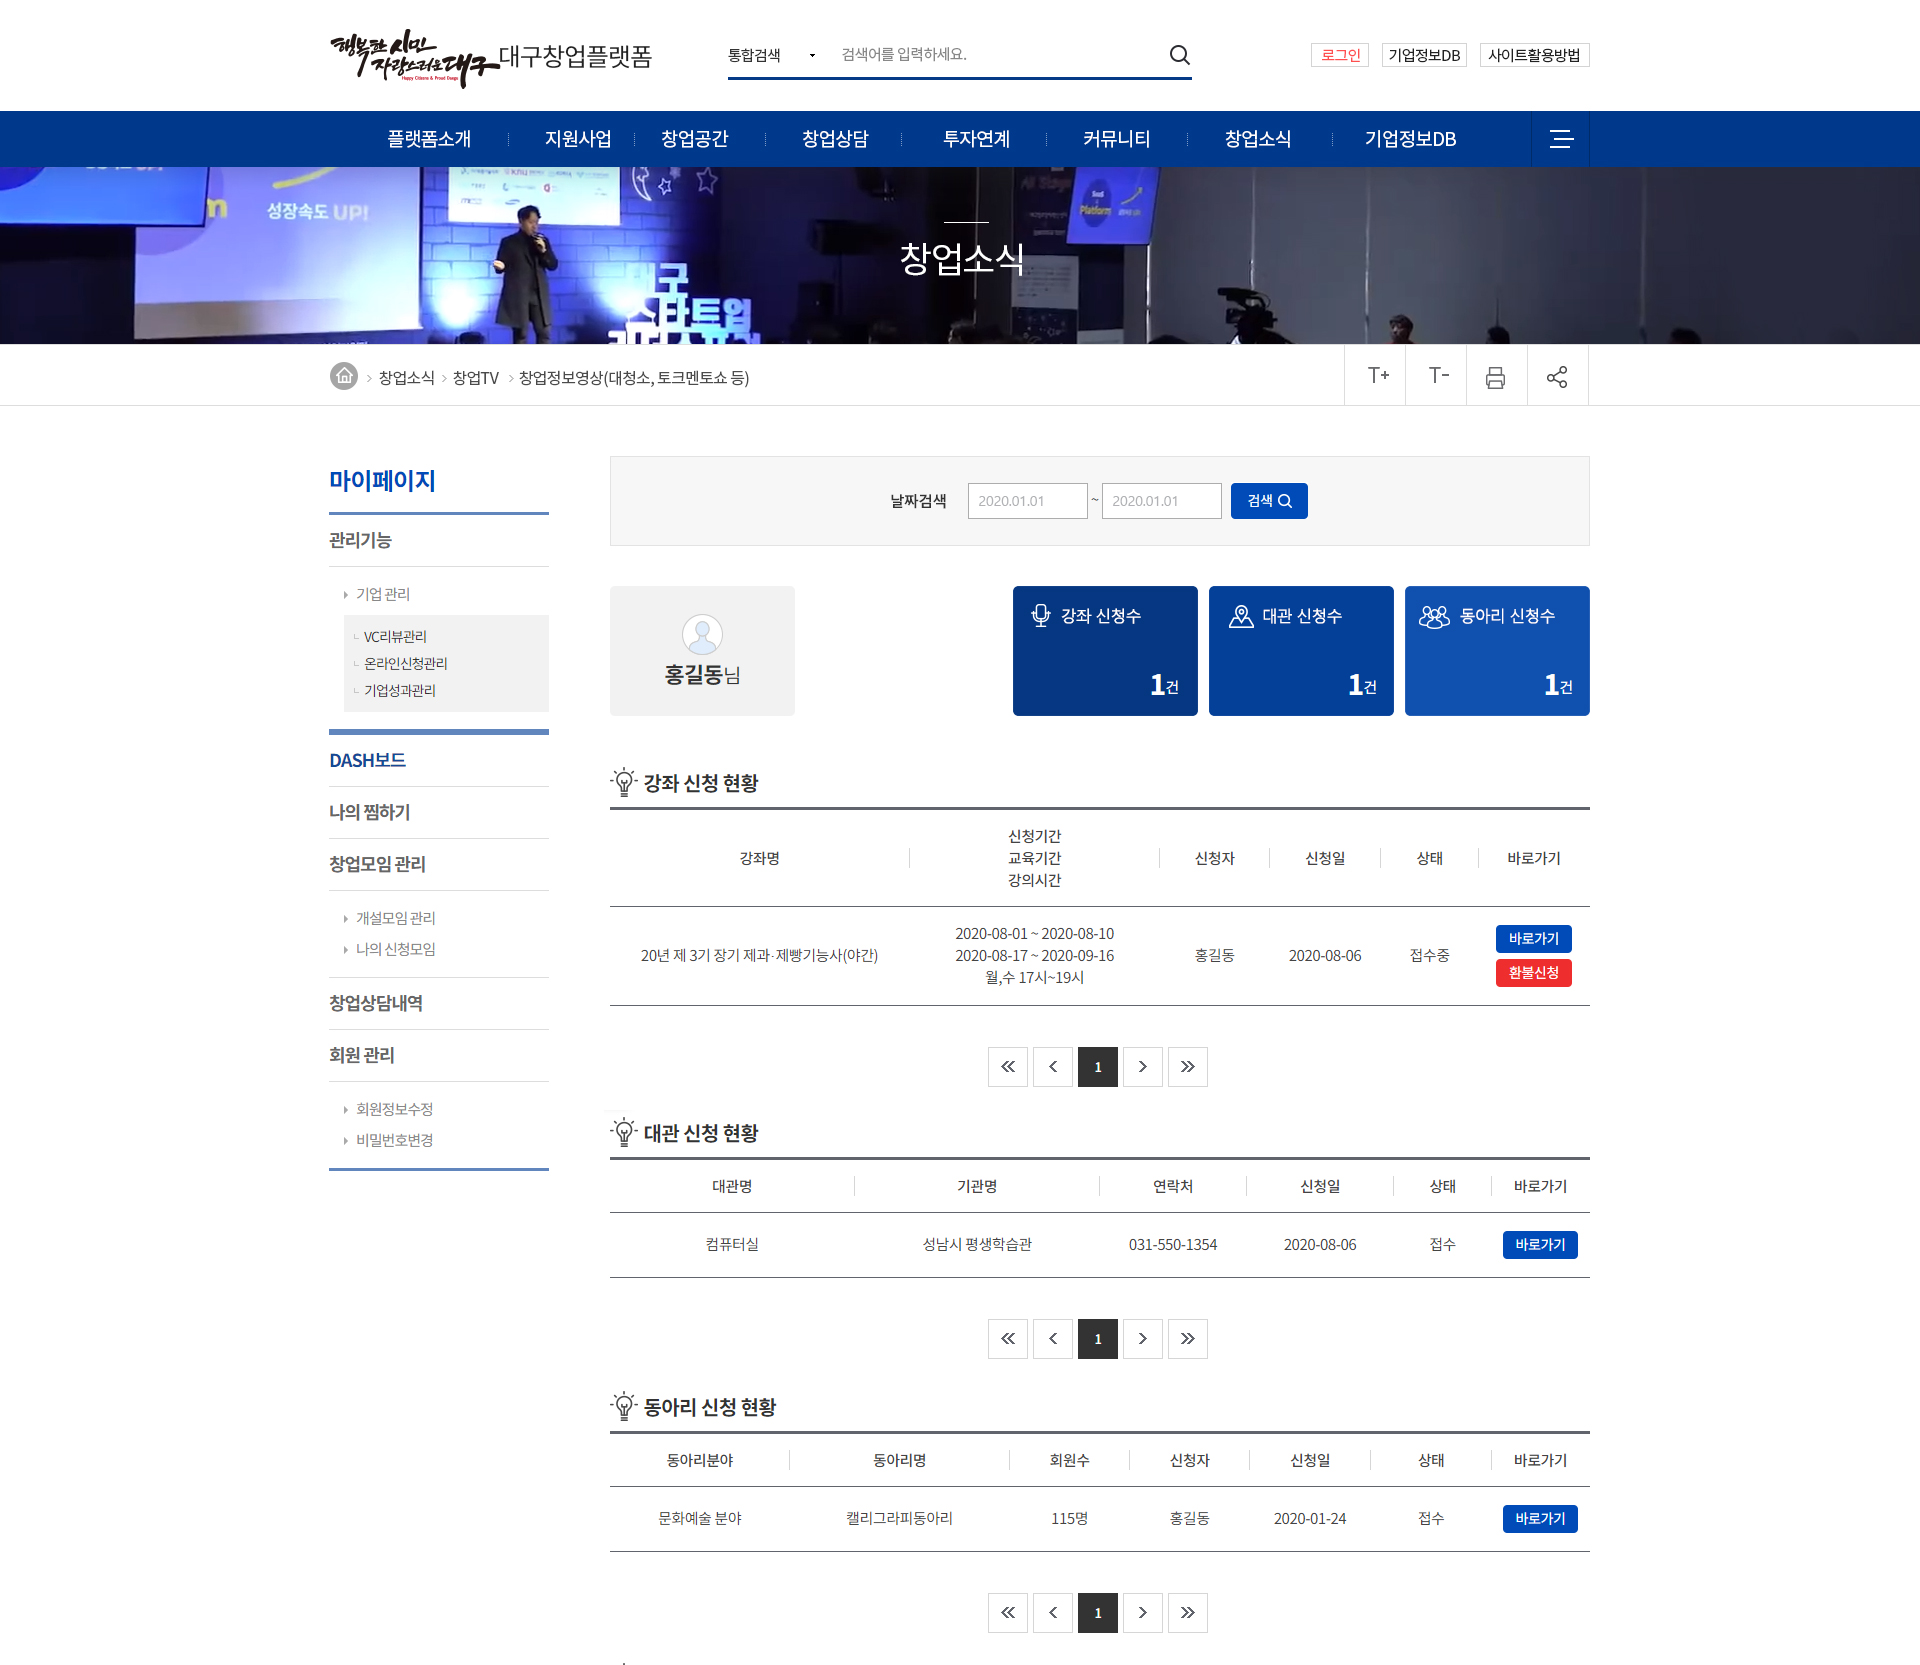Expand the 기업 관리 sidebar item
This screenshot has width=1920, height=1665.
click(383, 594)
